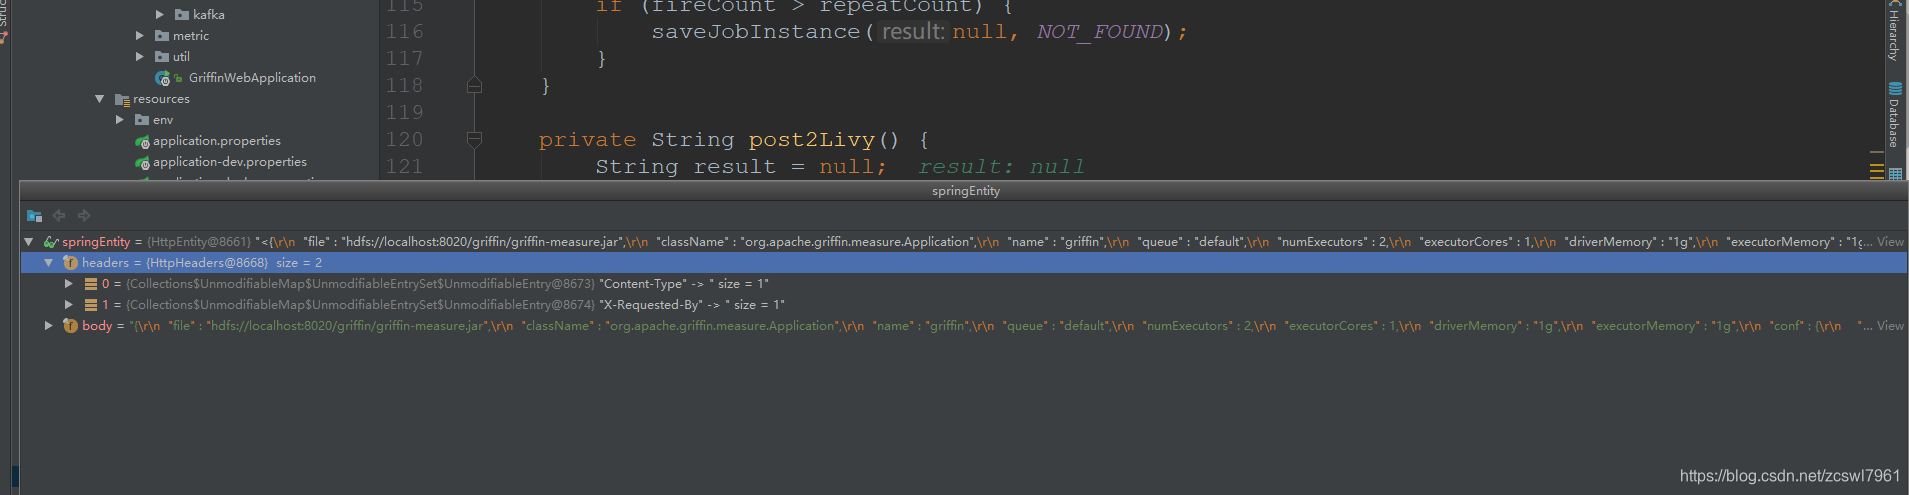
Task: Click the metric folder icon
Action: click(162, 35)
